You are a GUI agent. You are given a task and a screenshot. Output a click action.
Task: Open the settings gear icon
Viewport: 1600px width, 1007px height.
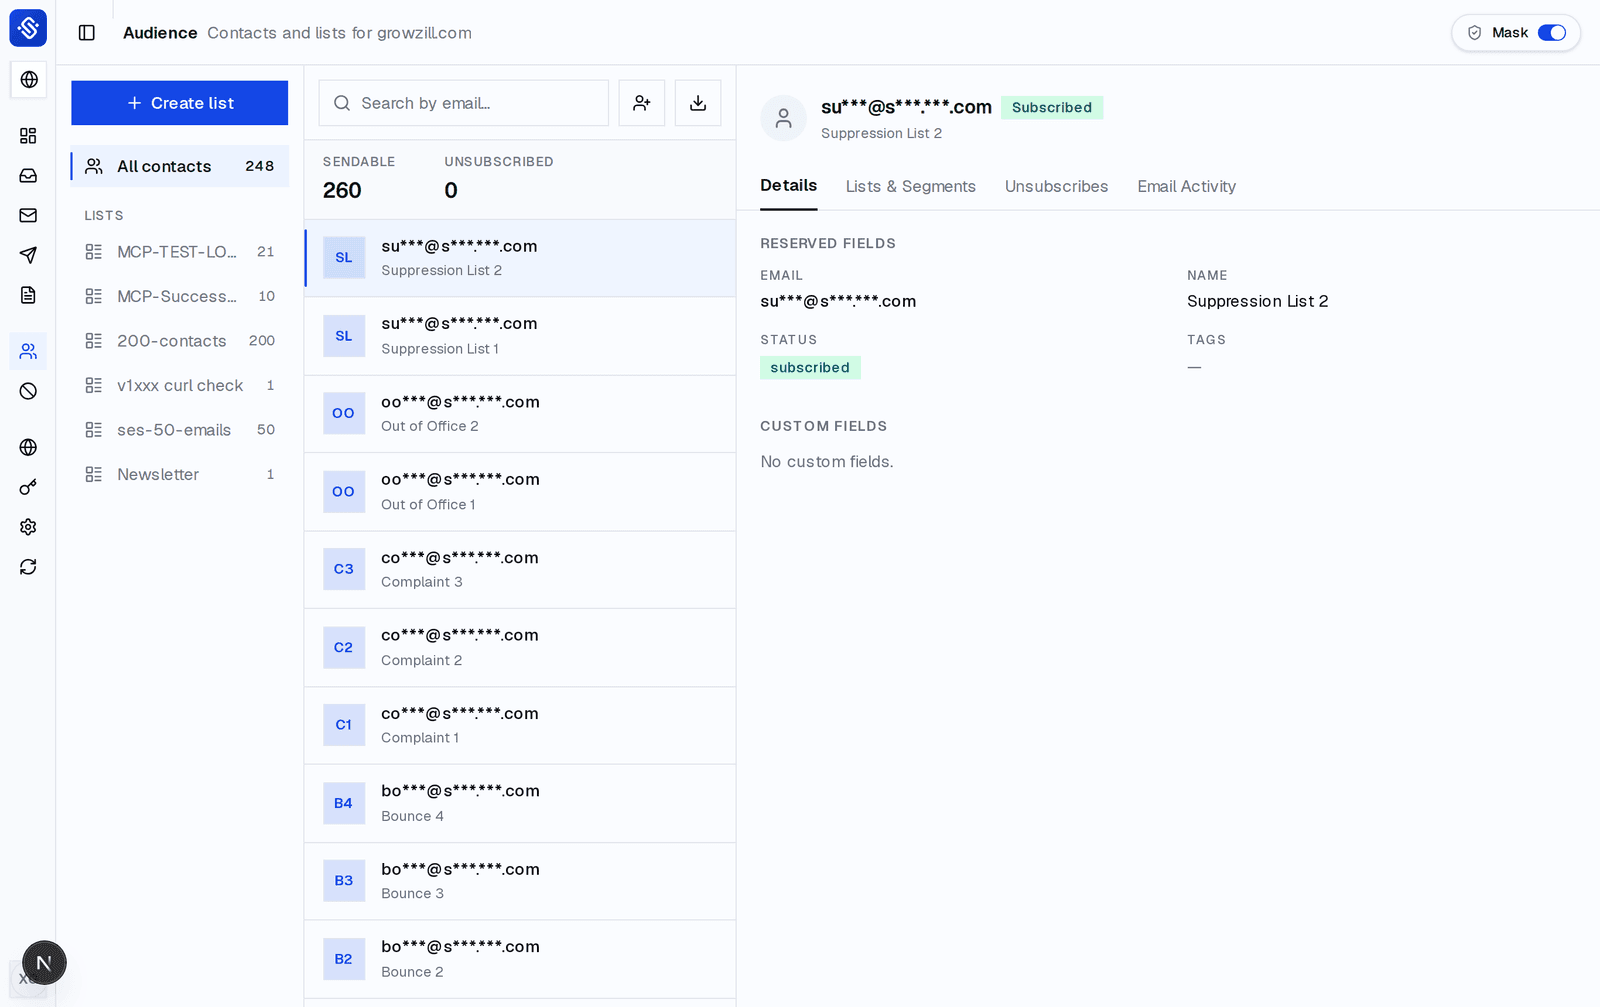point(28,527)
